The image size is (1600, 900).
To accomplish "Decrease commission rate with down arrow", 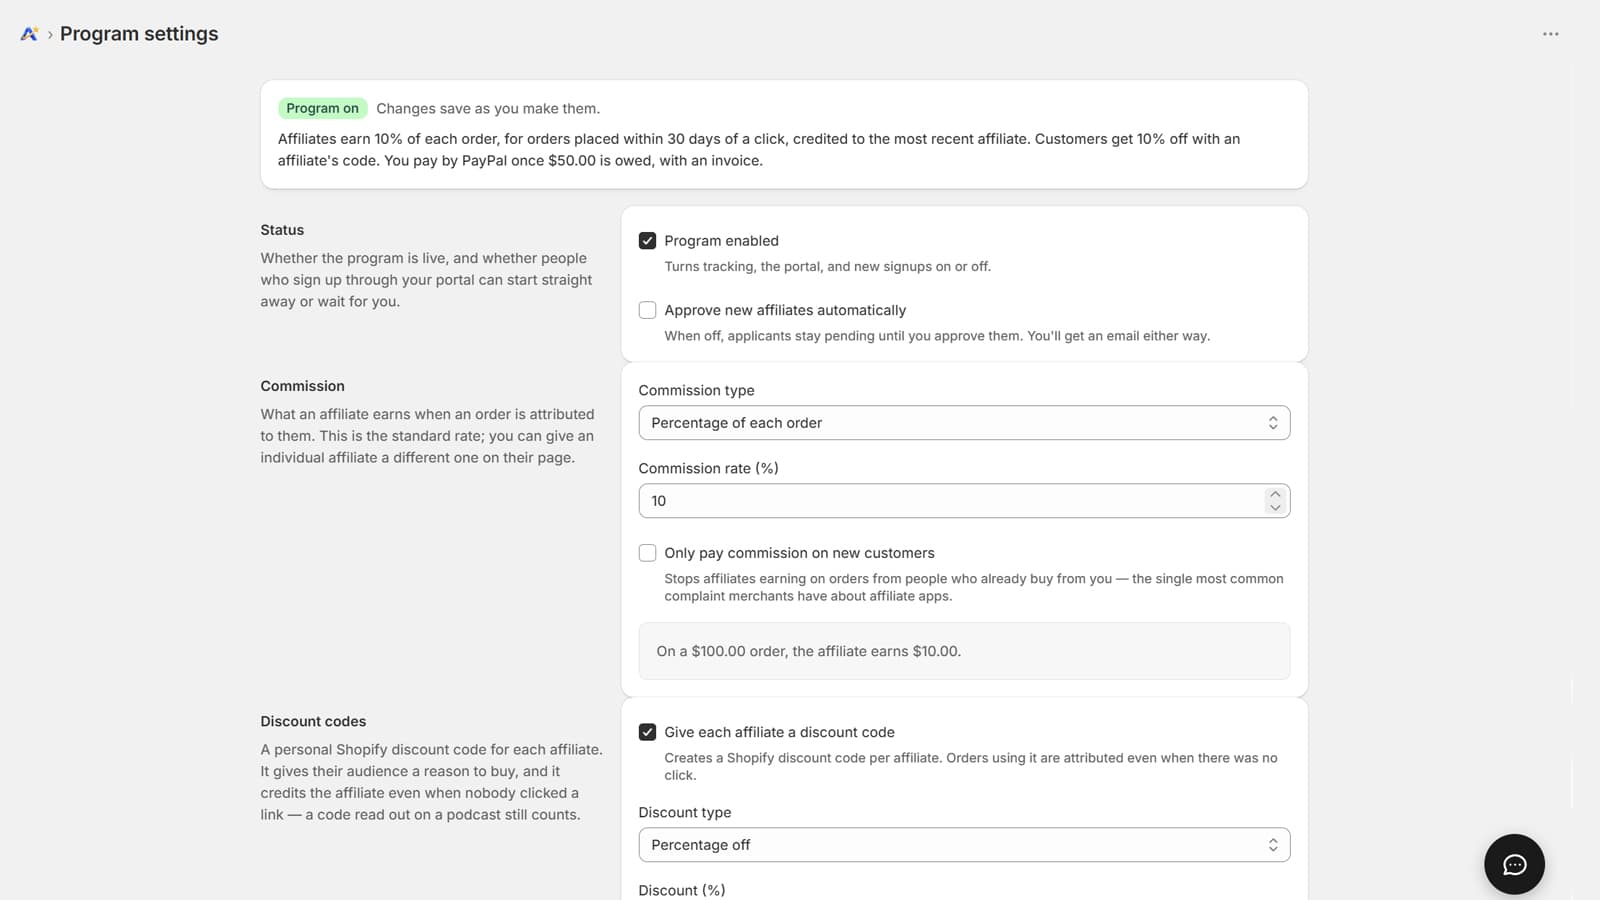I will coord(1274,507).
